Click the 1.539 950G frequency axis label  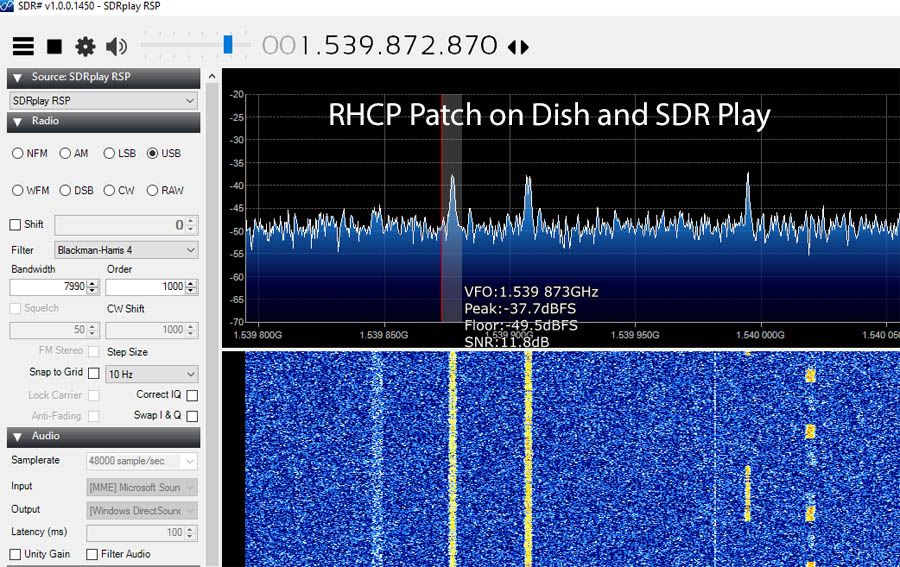(635, 335)
